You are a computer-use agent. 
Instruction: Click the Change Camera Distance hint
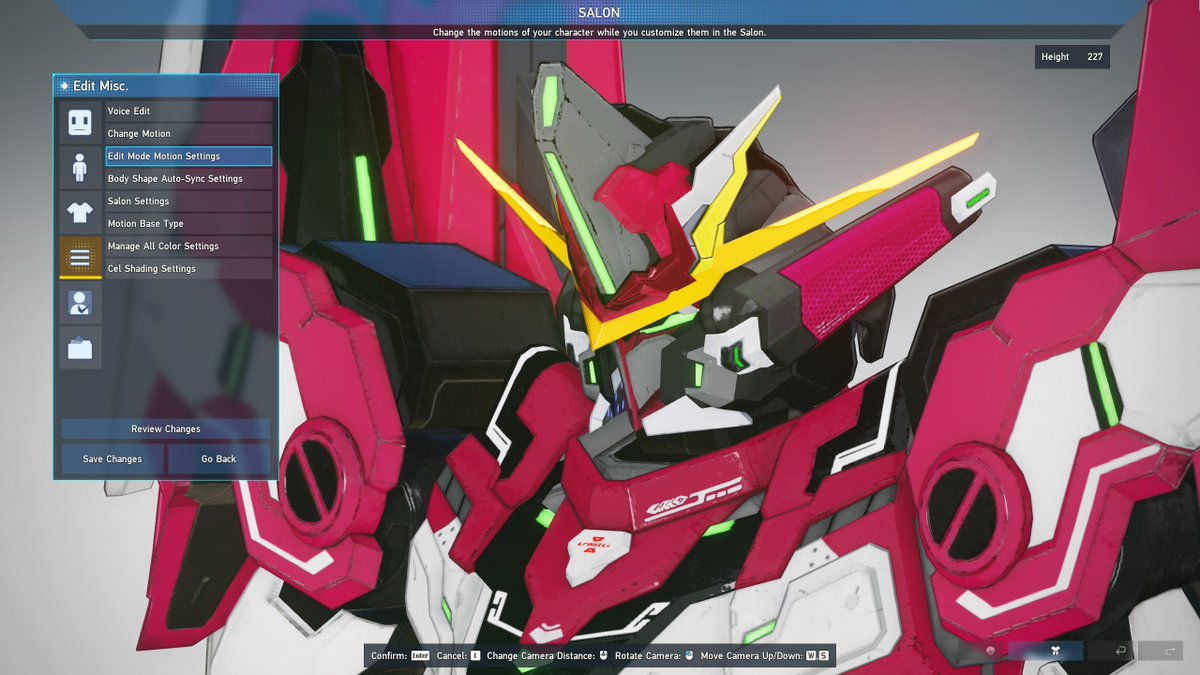coord(548,656)
